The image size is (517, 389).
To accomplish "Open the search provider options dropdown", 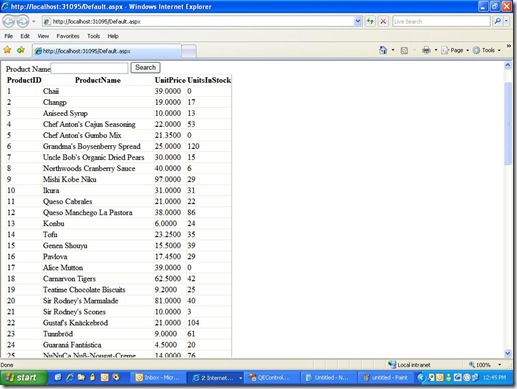I will click(506, 21).
